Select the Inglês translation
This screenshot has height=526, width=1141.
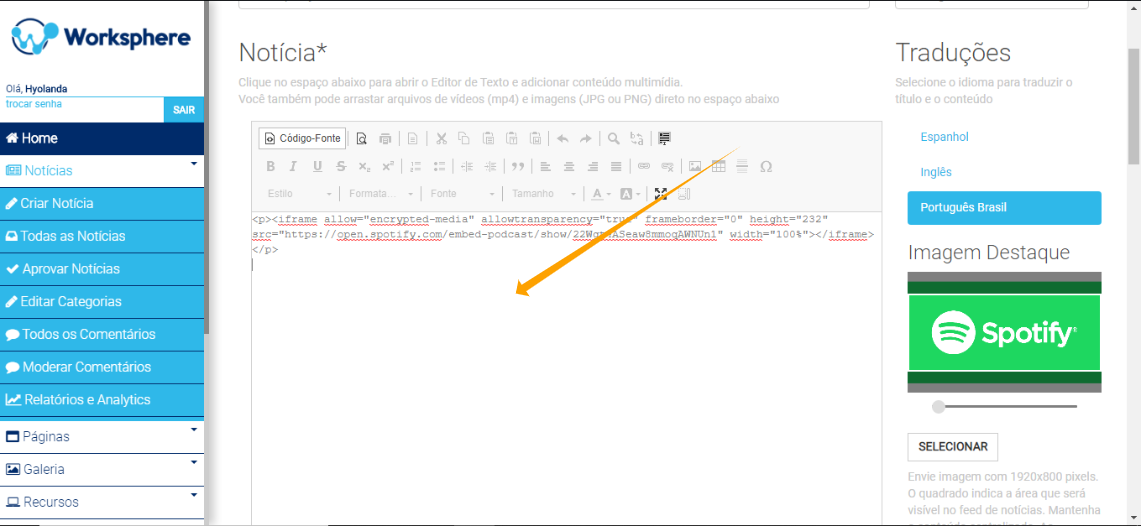click(x=936, y=172)
